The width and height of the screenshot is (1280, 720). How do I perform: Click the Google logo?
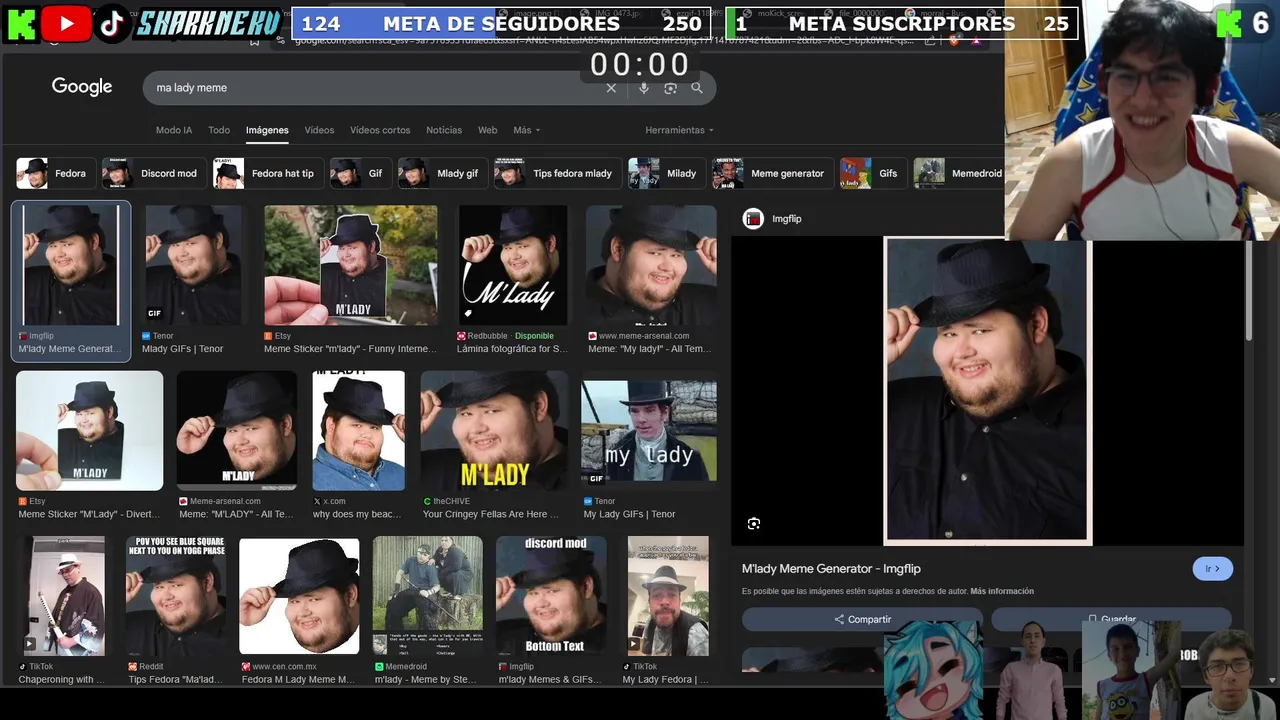(x=82, y=87)
